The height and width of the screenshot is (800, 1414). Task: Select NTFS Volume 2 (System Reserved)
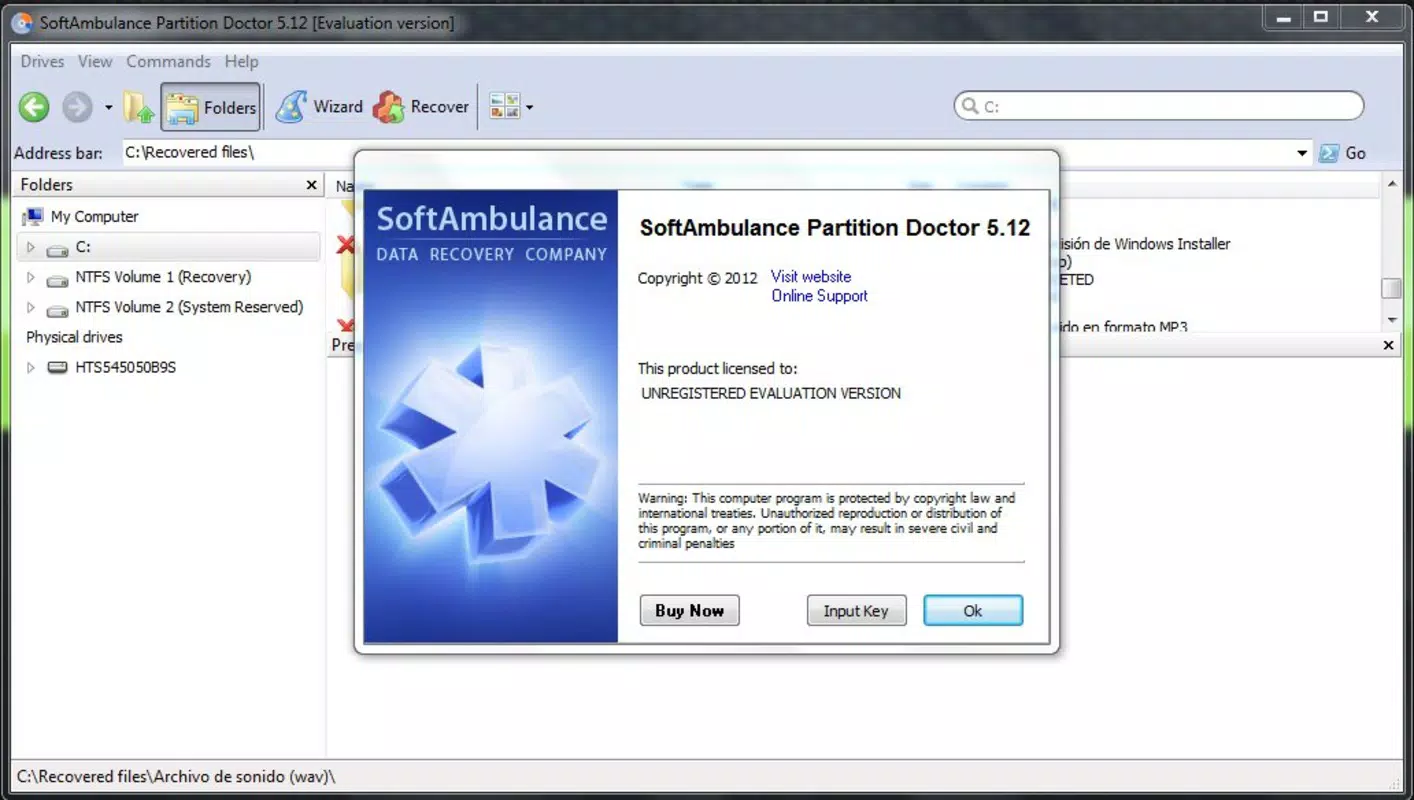point(189,307)
